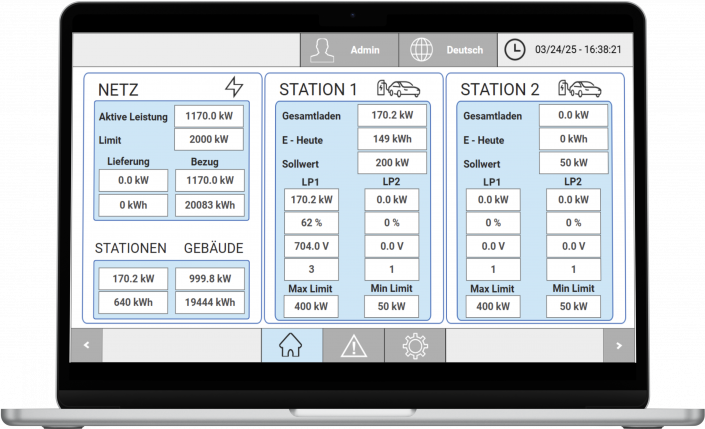
Task: Select the Deutsch language button
Action: coord(464,49)
